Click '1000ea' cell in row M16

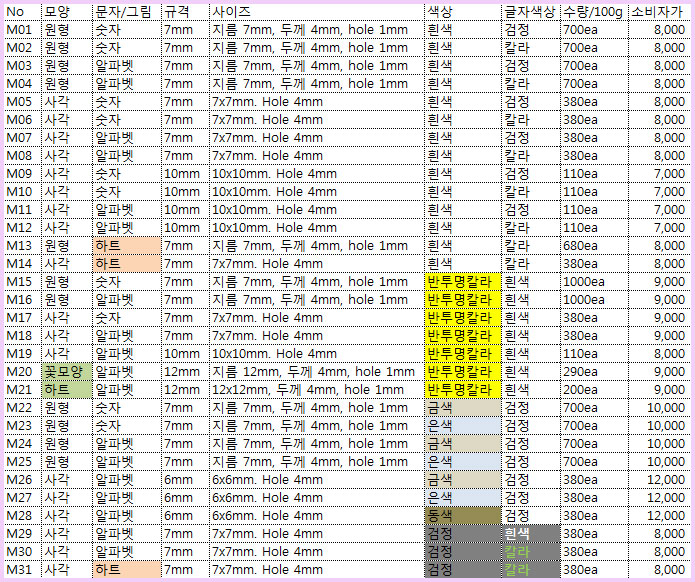click(594, 300)
